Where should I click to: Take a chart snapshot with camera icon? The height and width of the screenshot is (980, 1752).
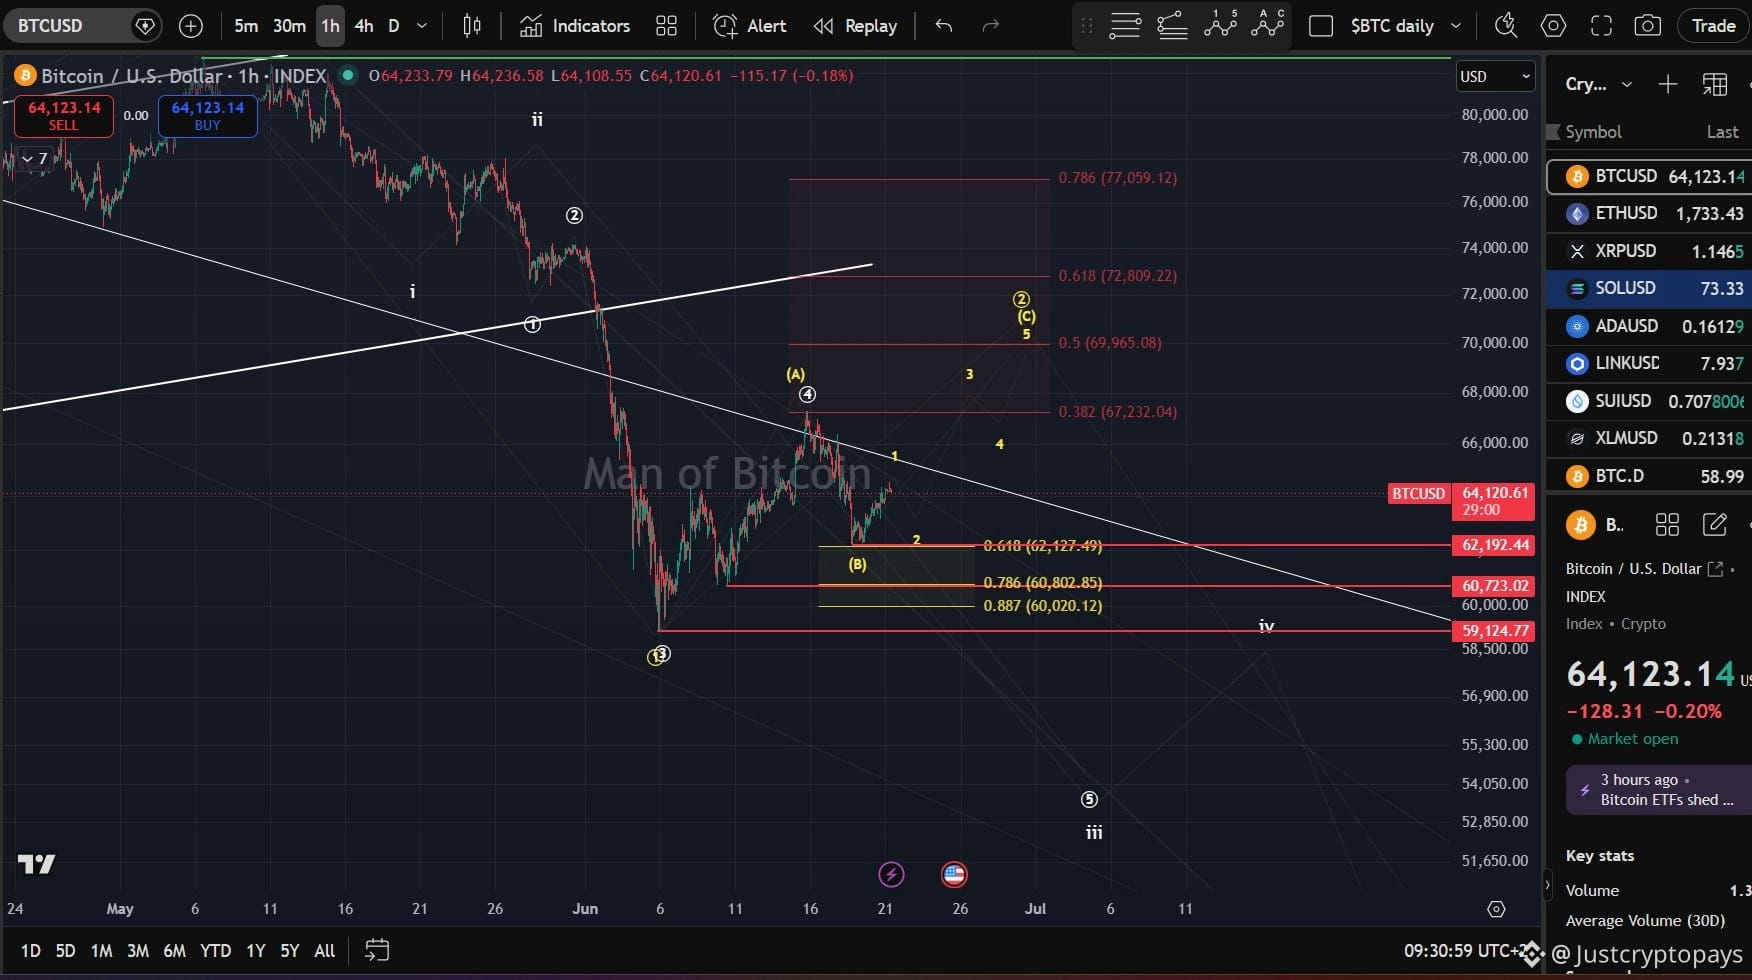[x=1647, y=26]
